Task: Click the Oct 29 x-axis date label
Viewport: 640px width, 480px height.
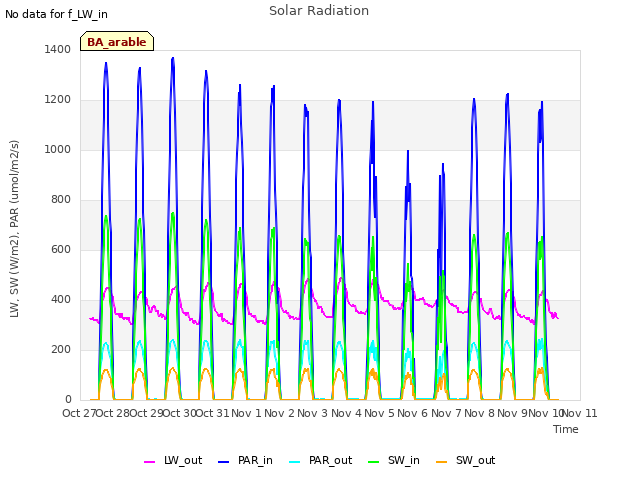Action: (146, 413)
